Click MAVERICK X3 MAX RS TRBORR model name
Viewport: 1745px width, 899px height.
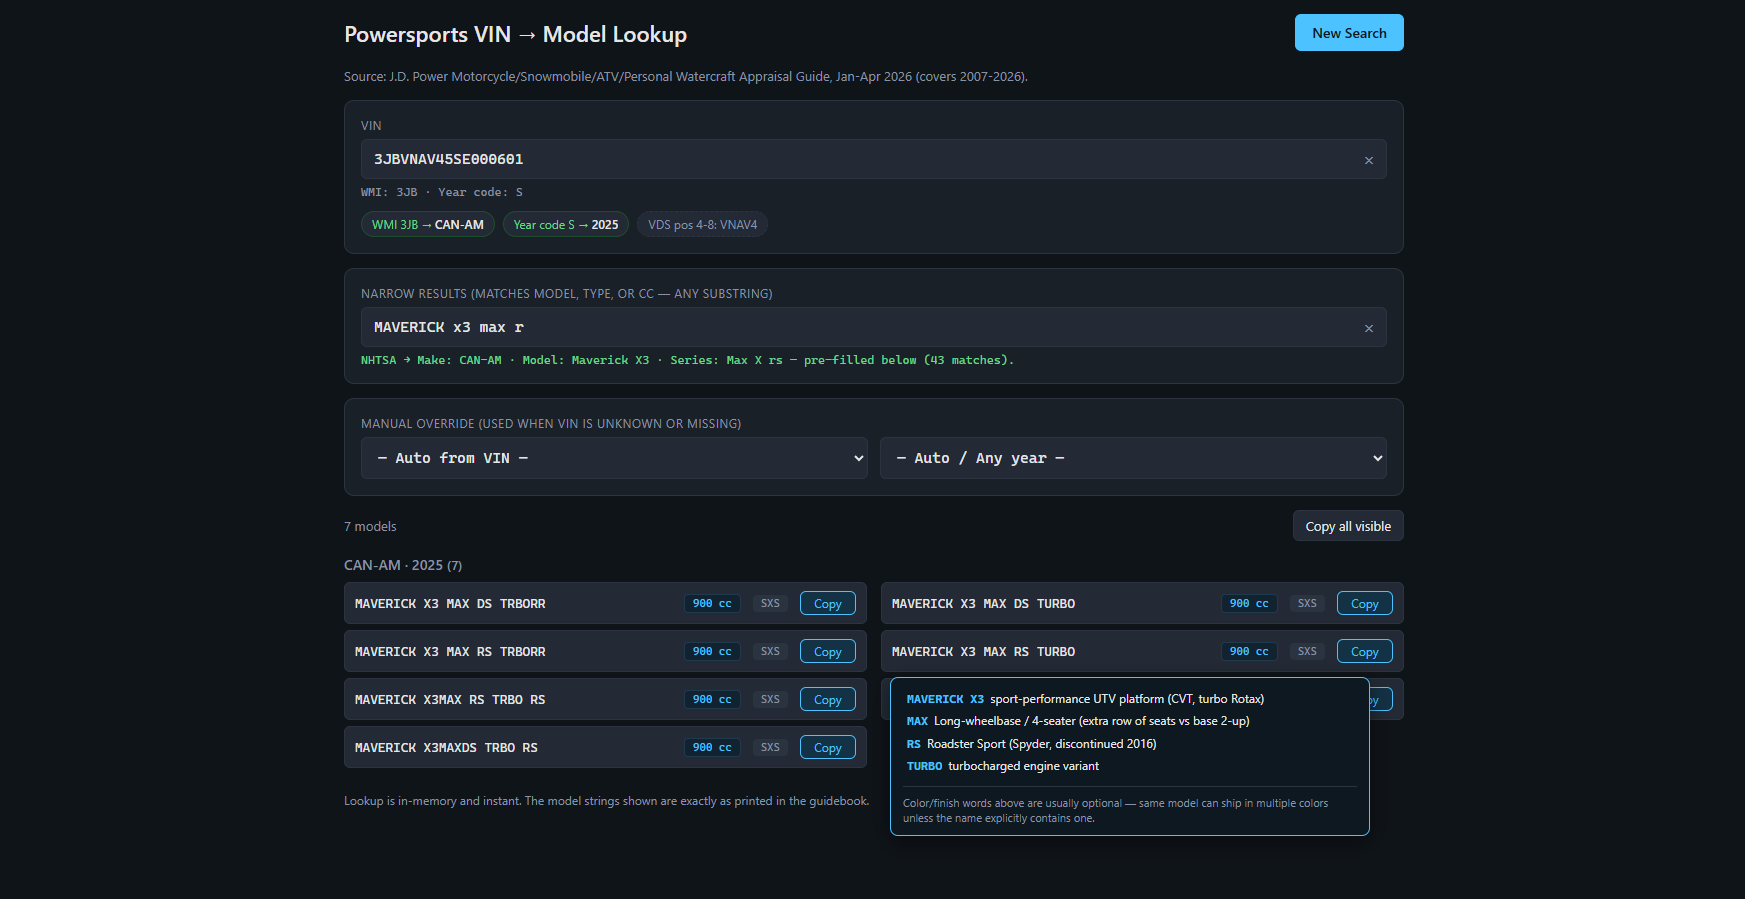coord(450,652)
